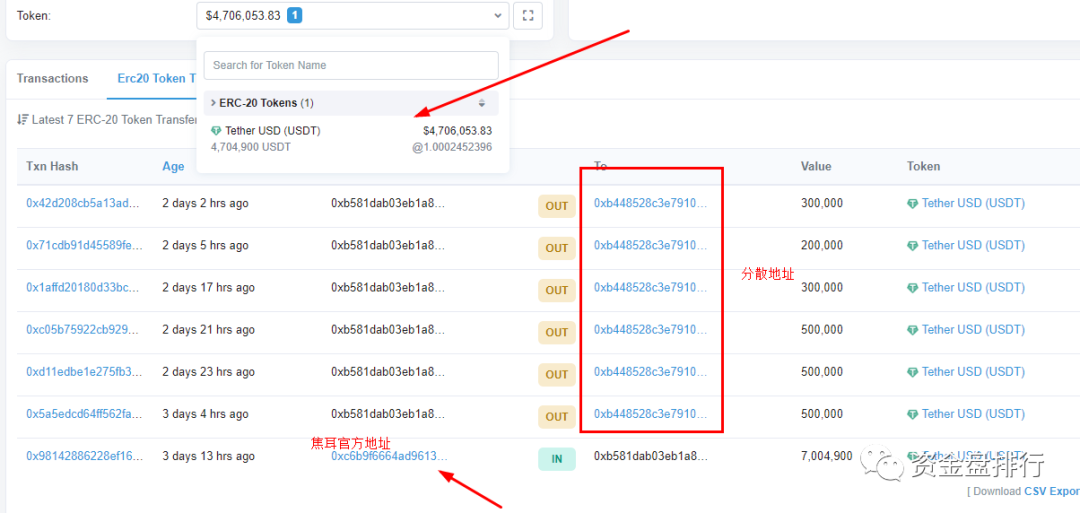
Task: Click Tether USD (USDT) token in 2 days 2 hrs row
Action: (x=973, y=203)
